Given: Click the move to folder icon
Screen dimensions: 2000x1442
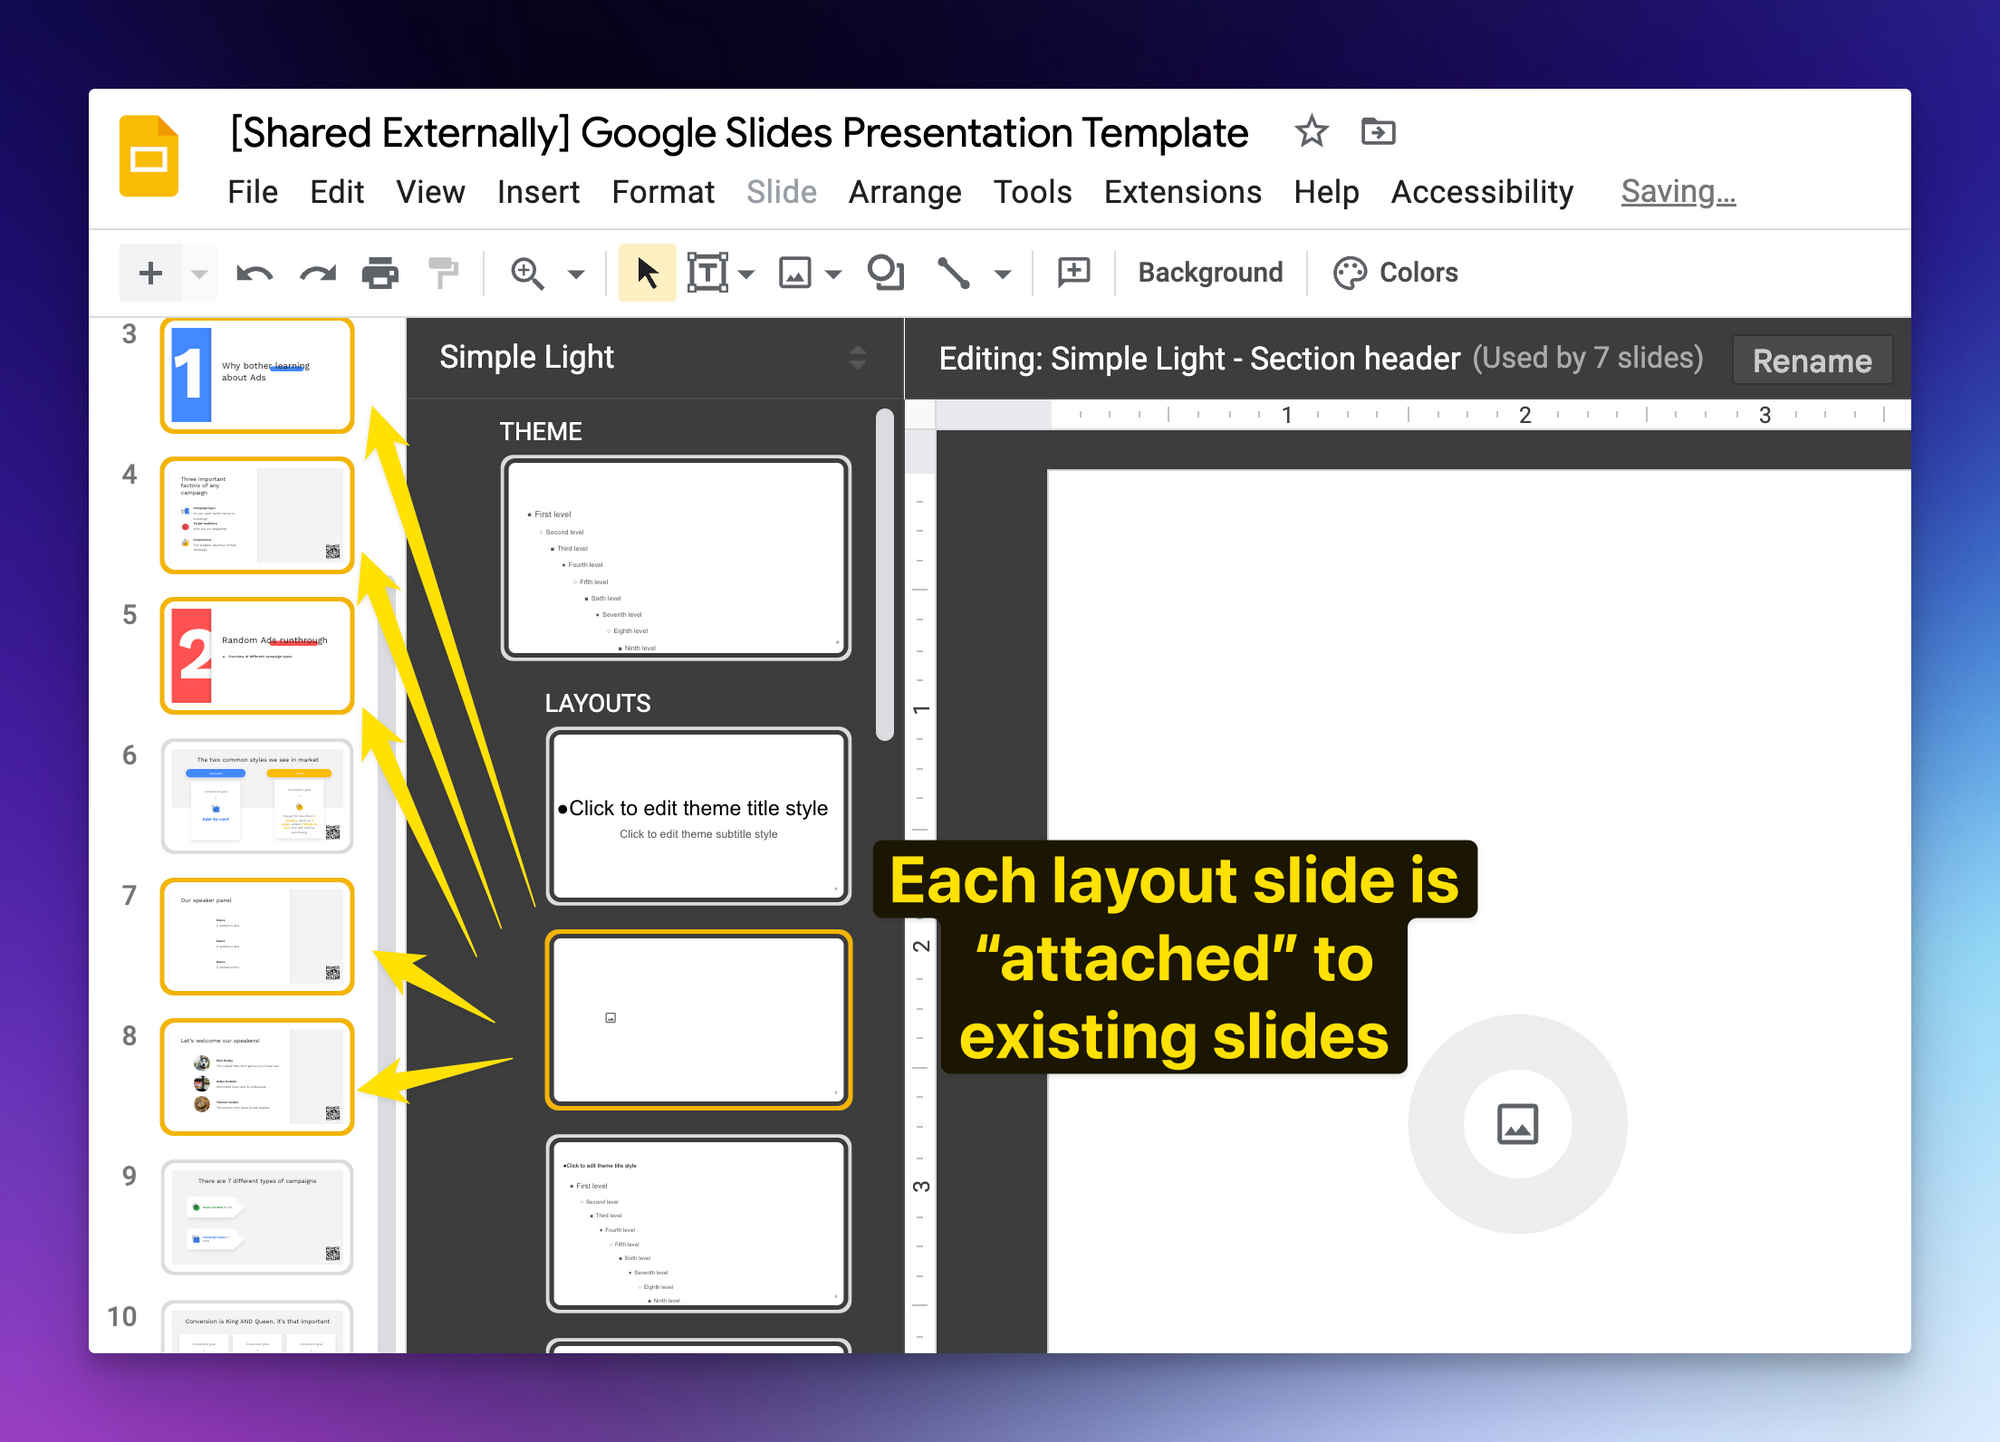Looking at the screenshot, I should click(1378, 131).
